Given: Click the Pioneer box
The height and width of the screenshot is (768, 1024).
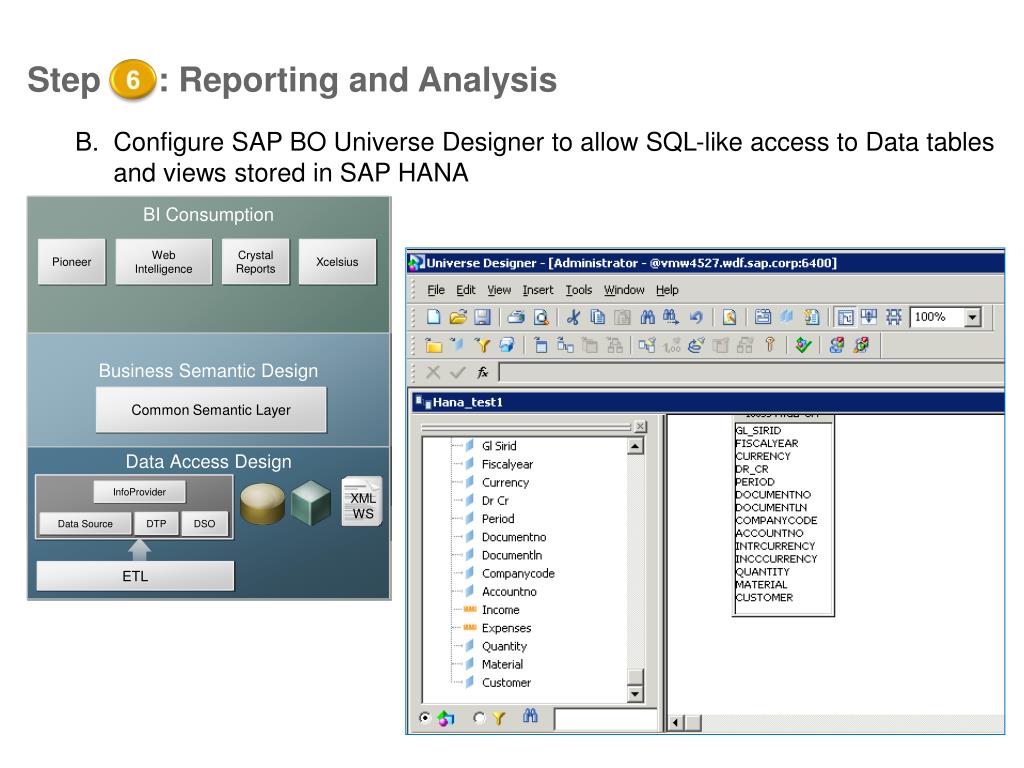Looking at the screenshot, I should click(72, 262).
